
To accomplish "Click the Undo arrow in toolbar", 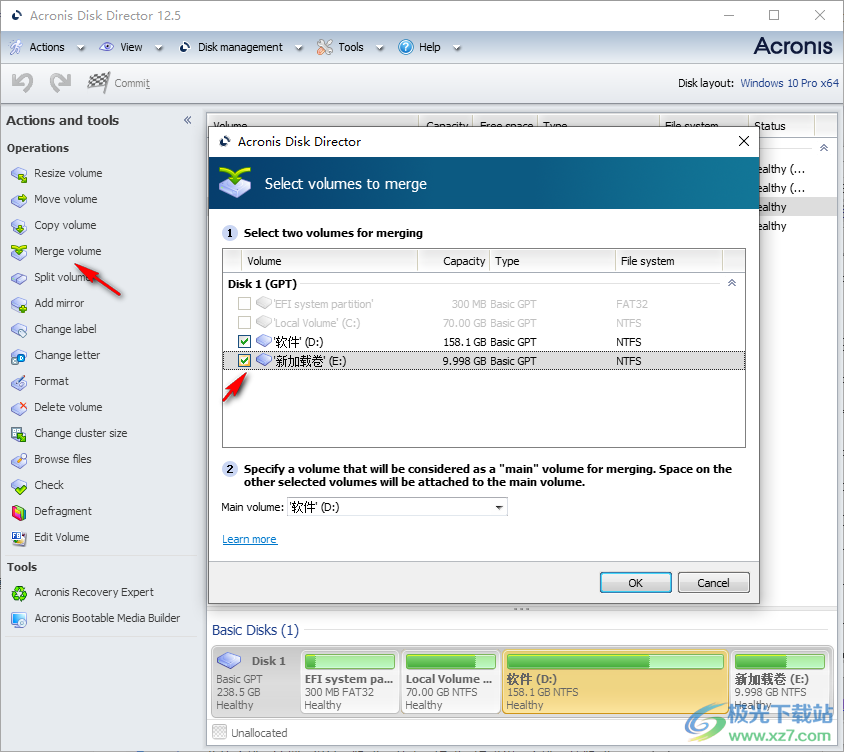I will coord(23,83).
